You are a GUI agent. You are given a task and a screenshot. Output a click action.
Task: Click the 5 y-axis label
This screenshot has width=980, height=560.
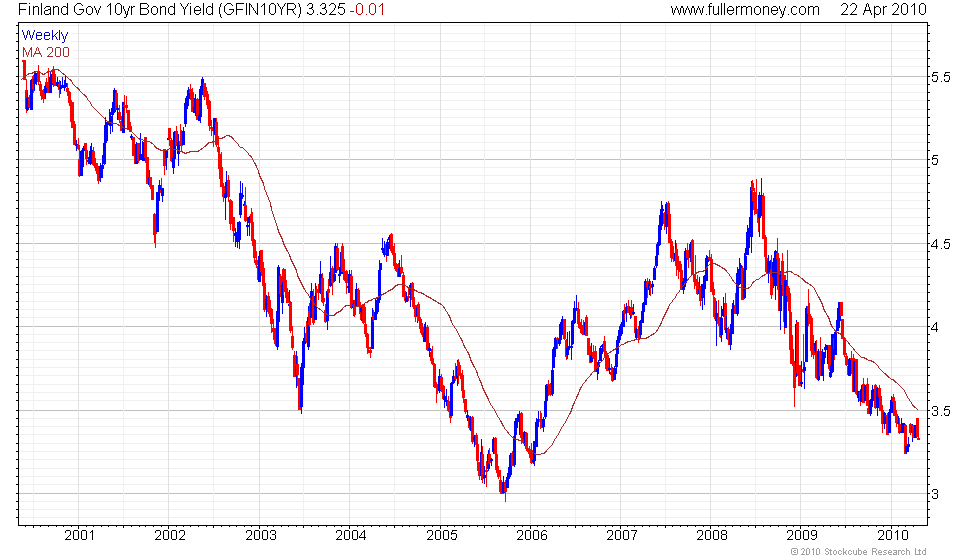click(x=935, y=160)
